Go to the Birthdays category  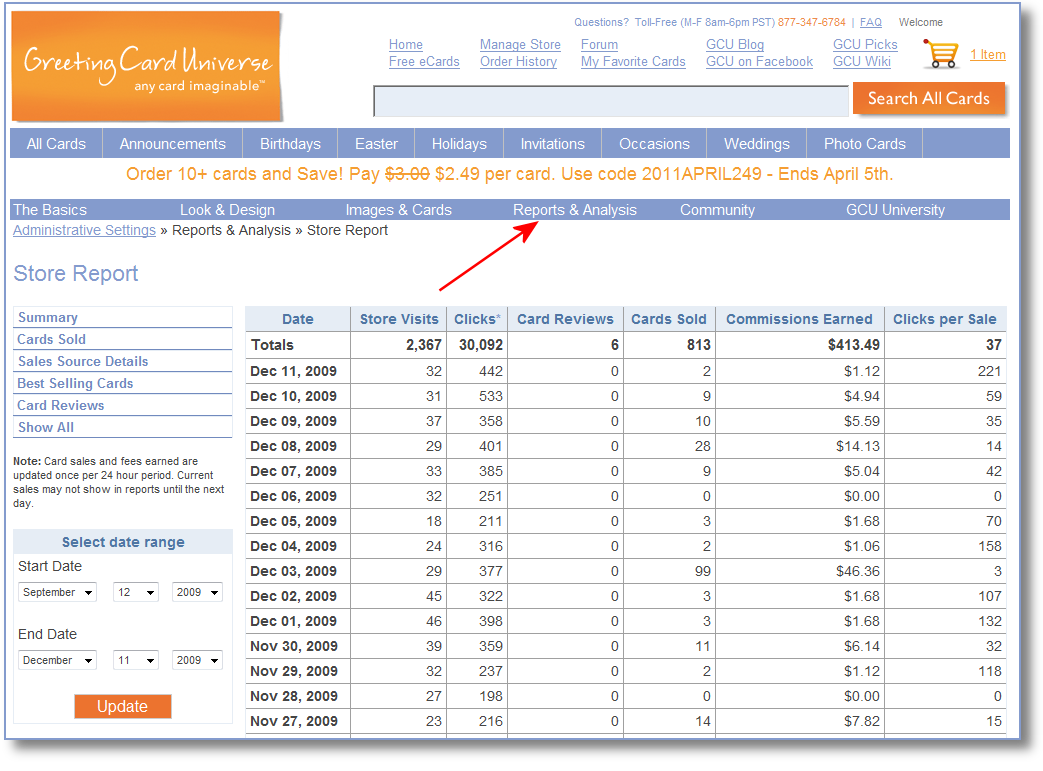point(290,144)
